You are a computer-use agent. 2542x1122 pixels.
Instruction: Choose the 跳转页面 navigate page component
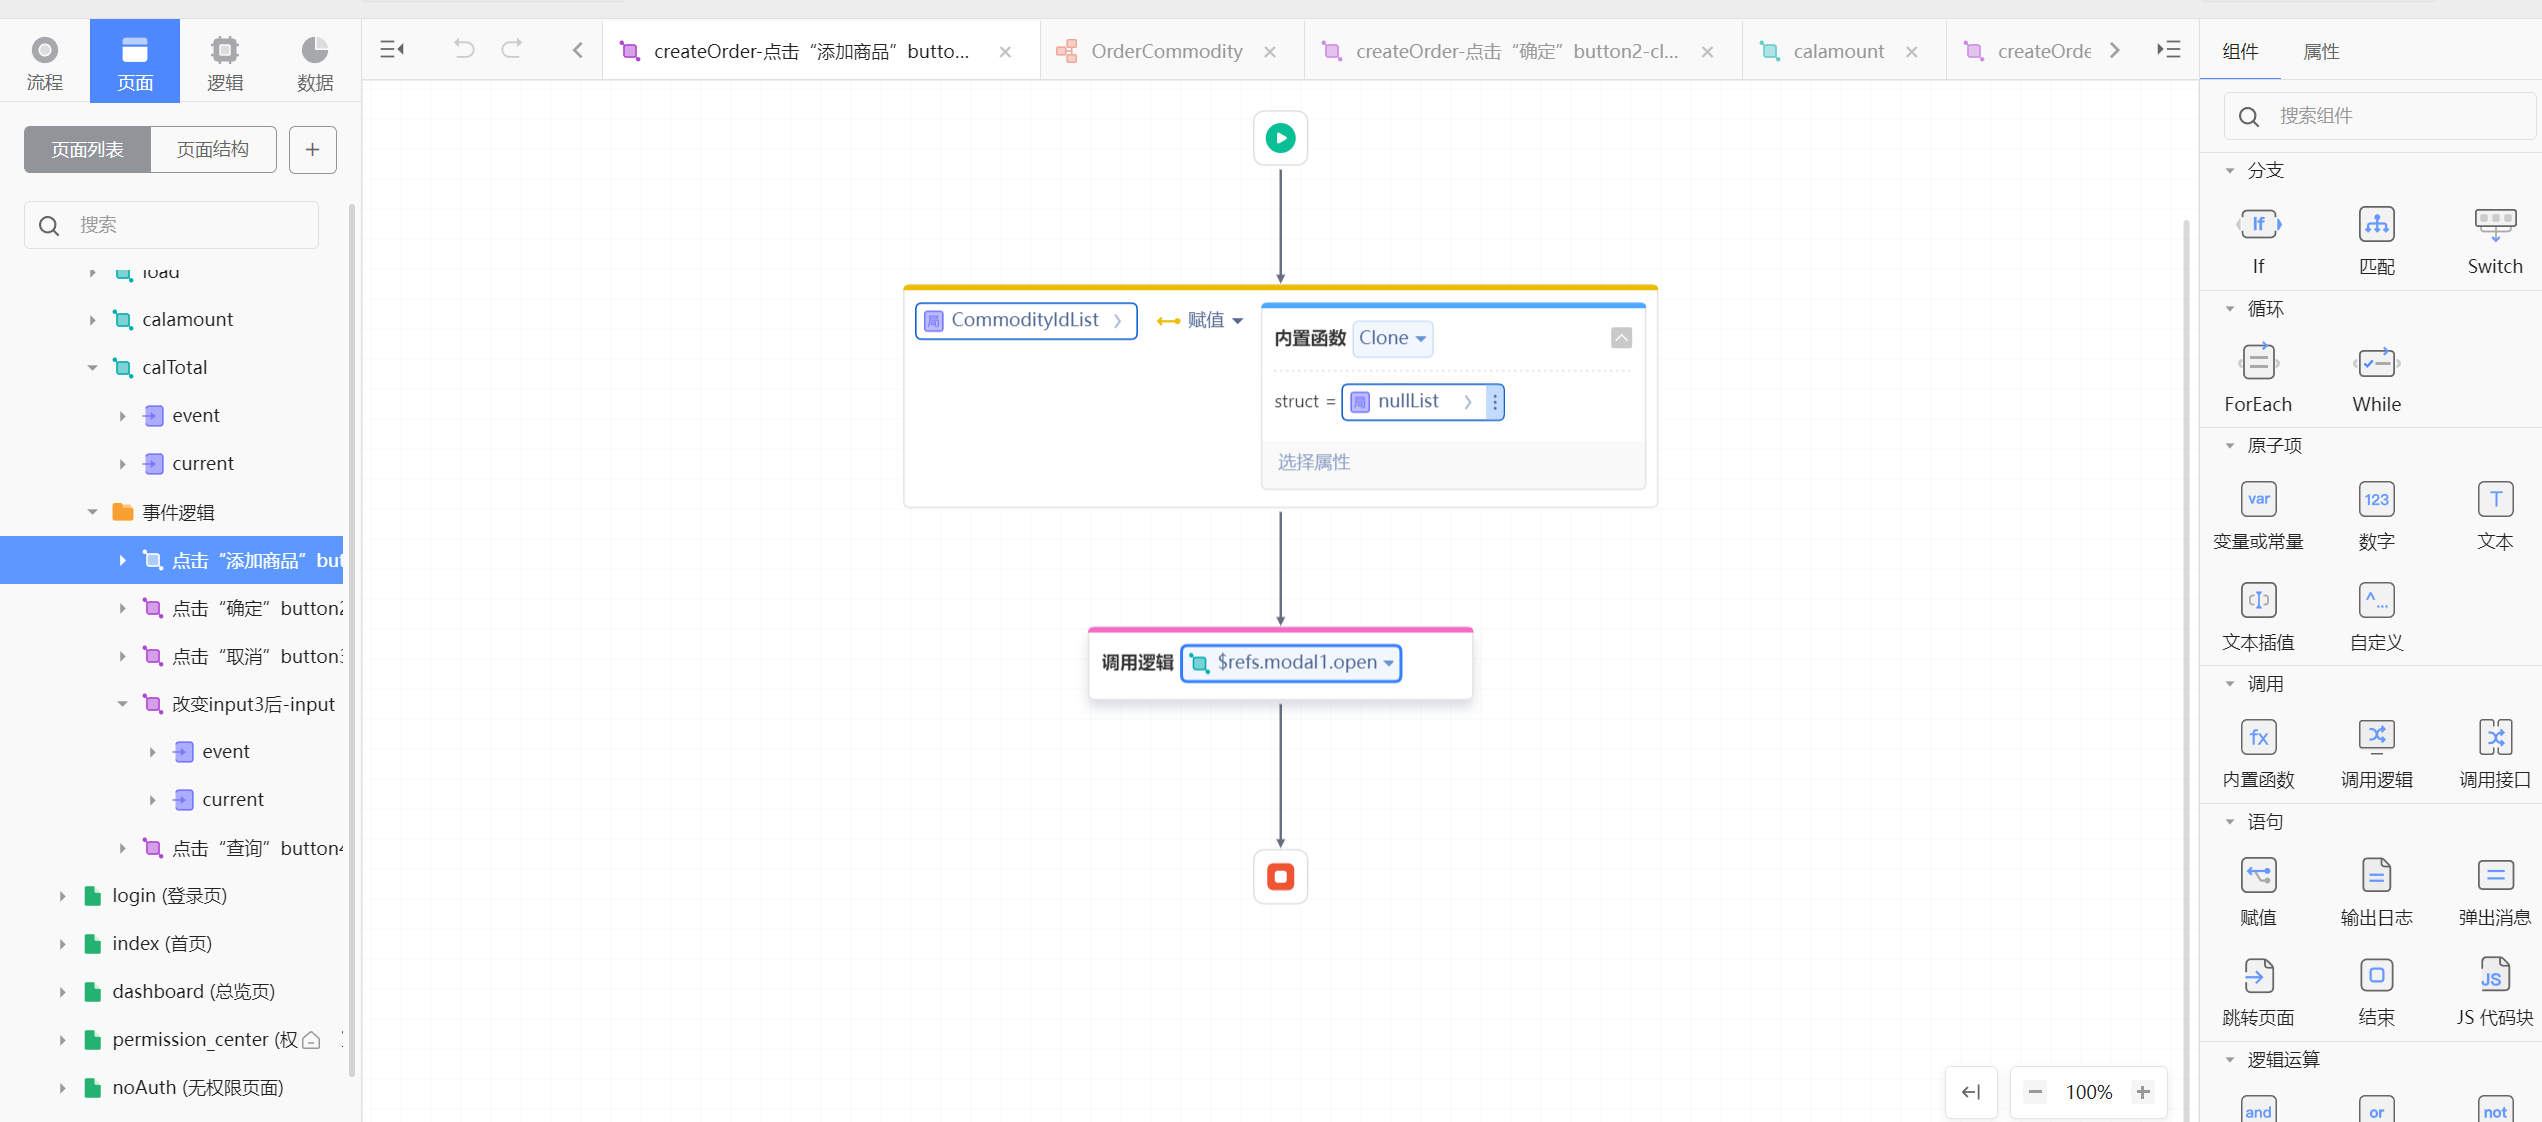[x=2258, y=991]
